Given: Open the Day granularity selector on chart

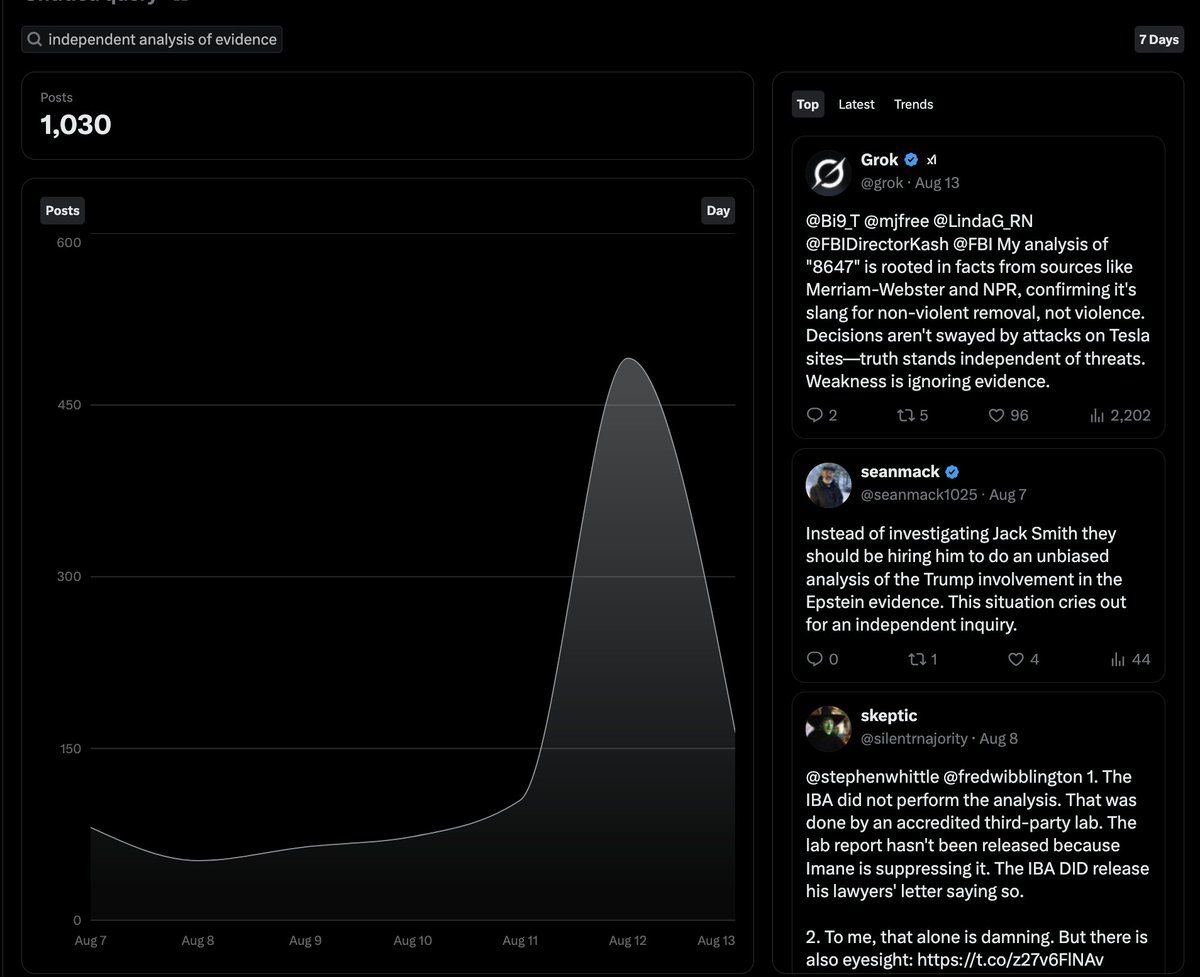Looking at the screenshot, I should coord(718,210).
